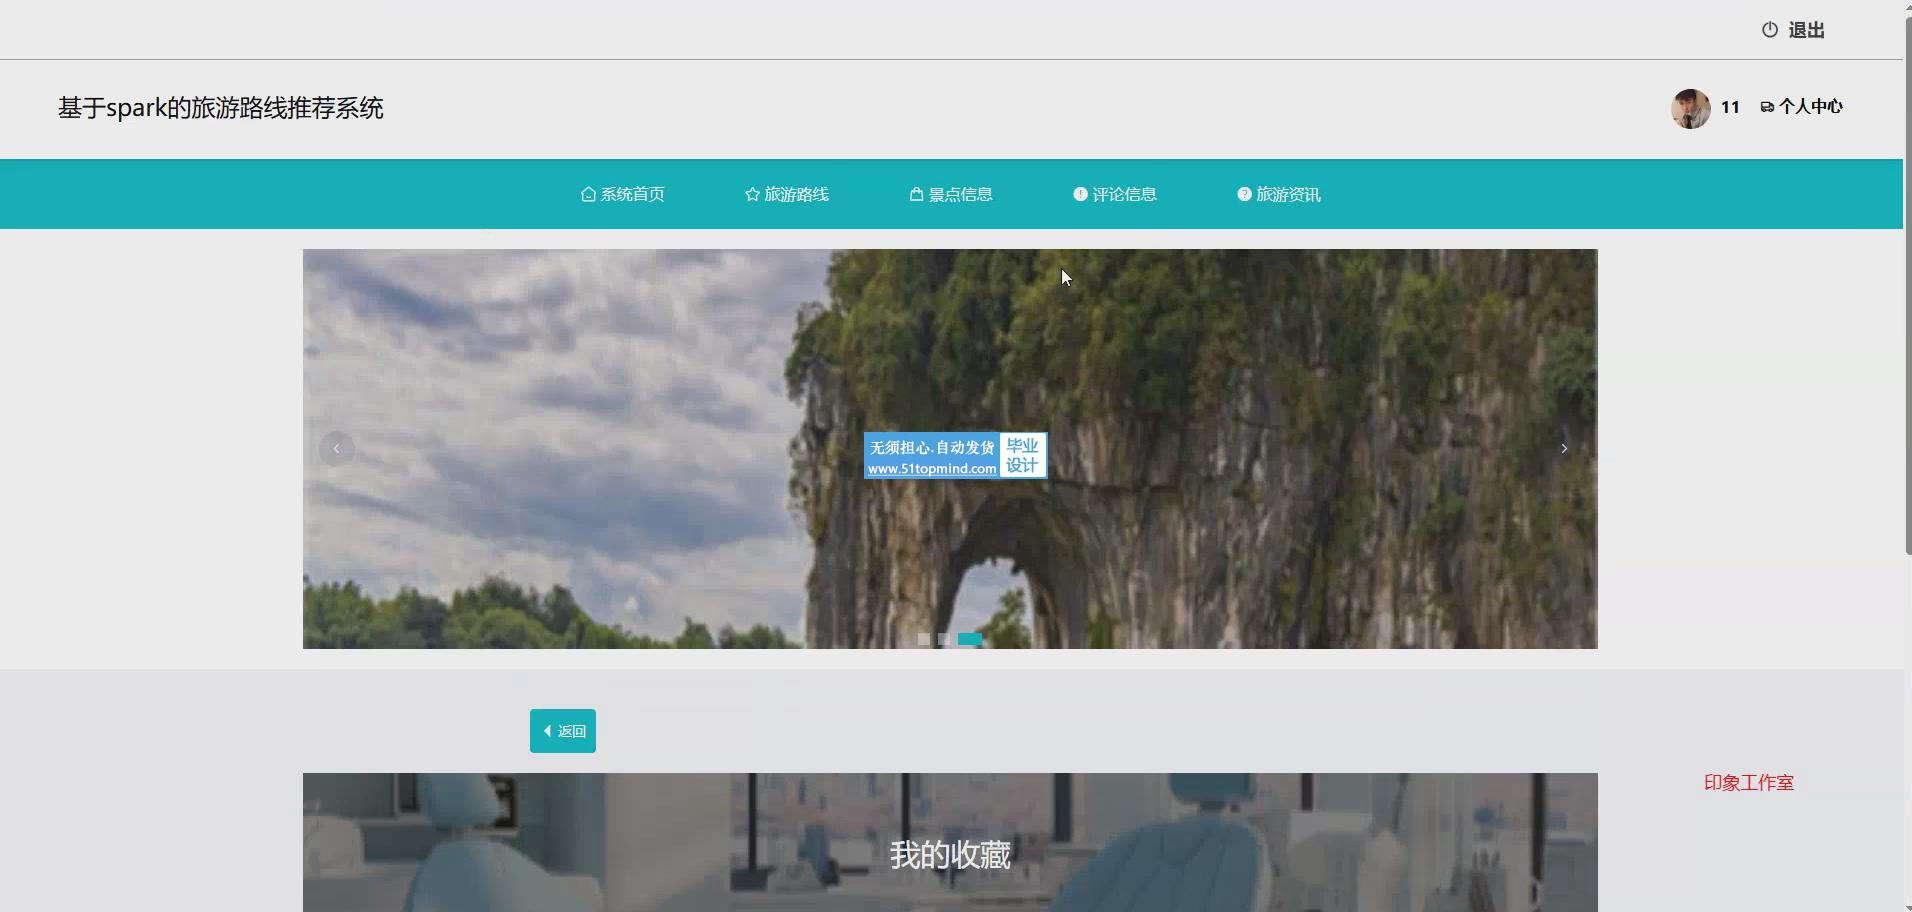Click the red 印象工作室 text

[x=1748, y=783]
